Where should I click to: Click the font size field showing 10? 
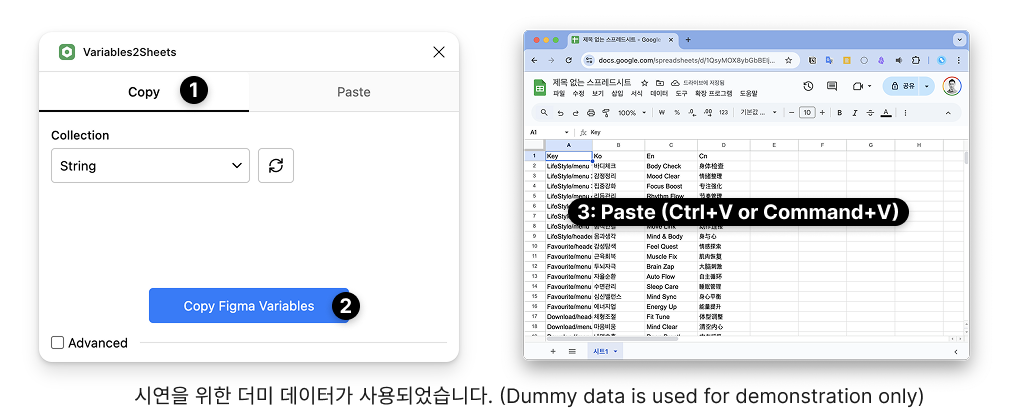[x=807, y=113]
